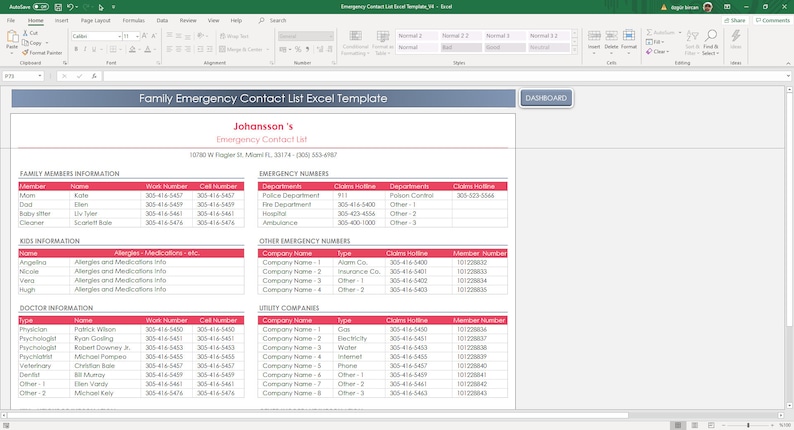Click the Format Painter brush

(25, 53)
